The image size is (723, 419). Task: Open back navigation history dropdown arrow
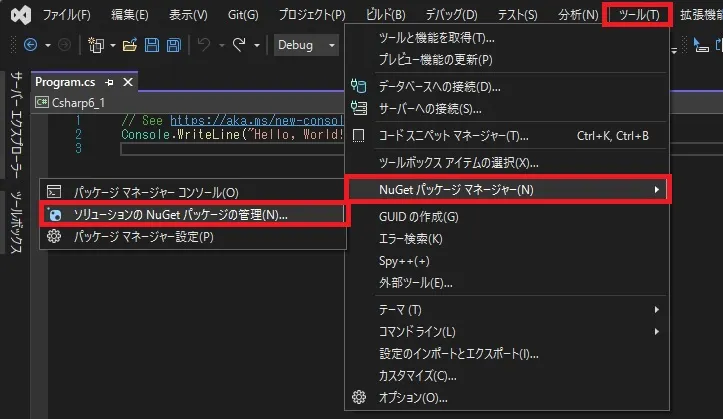click(48, 45)
